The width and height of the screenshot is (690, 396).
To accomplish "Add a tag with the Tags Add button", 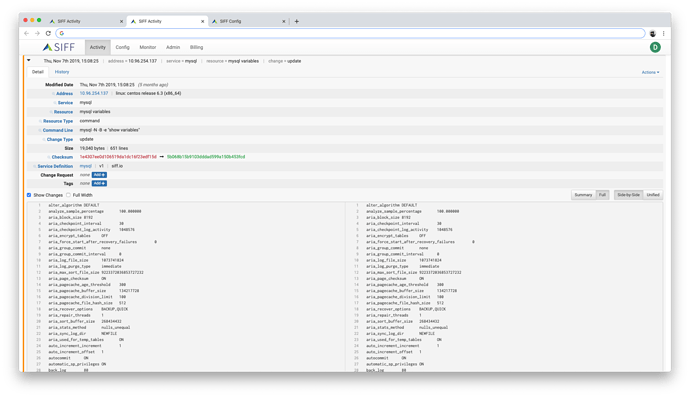I will tap(99, 183).
